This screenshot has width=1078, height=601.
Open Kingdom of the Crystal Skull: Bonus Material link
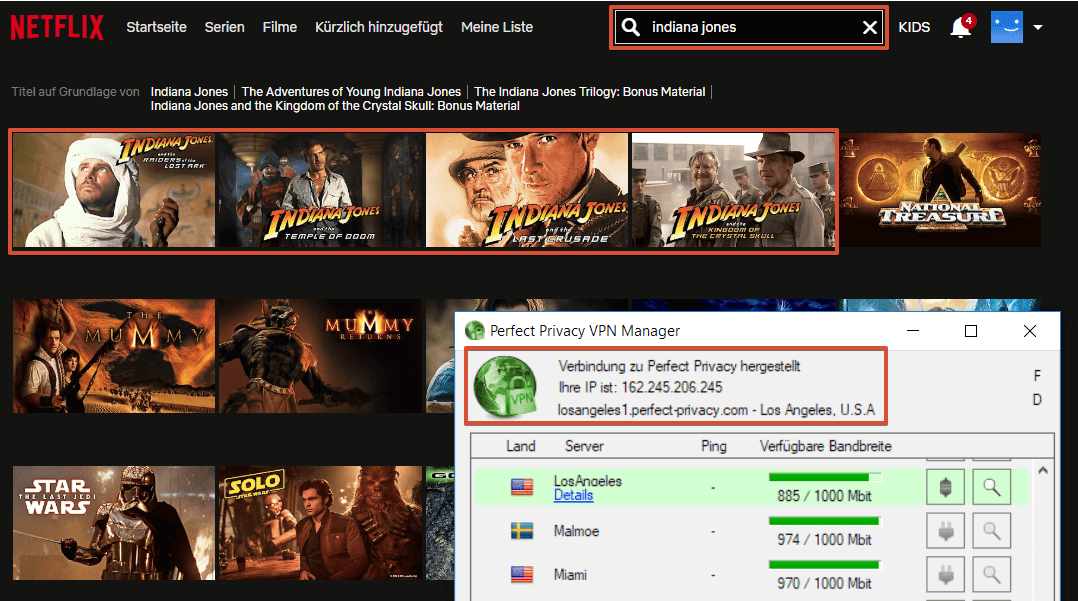coord(335,106)
